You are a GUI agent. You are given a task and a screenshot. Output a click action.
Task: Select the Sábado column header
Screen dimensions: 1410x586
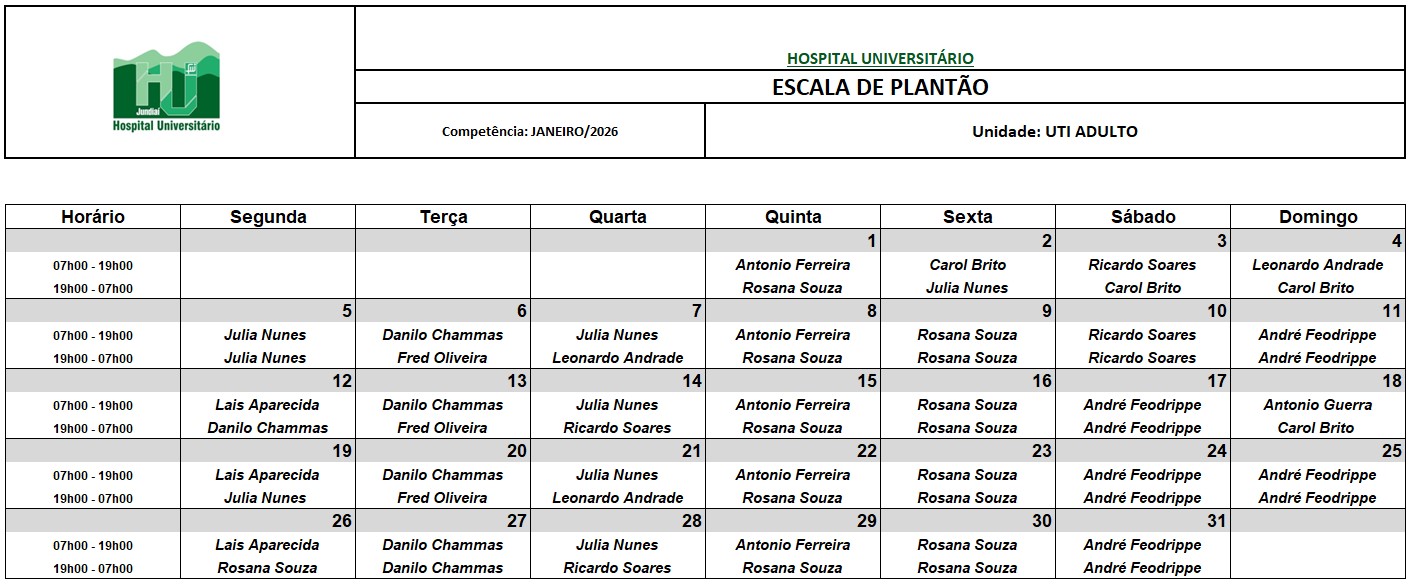[1143, 217]
